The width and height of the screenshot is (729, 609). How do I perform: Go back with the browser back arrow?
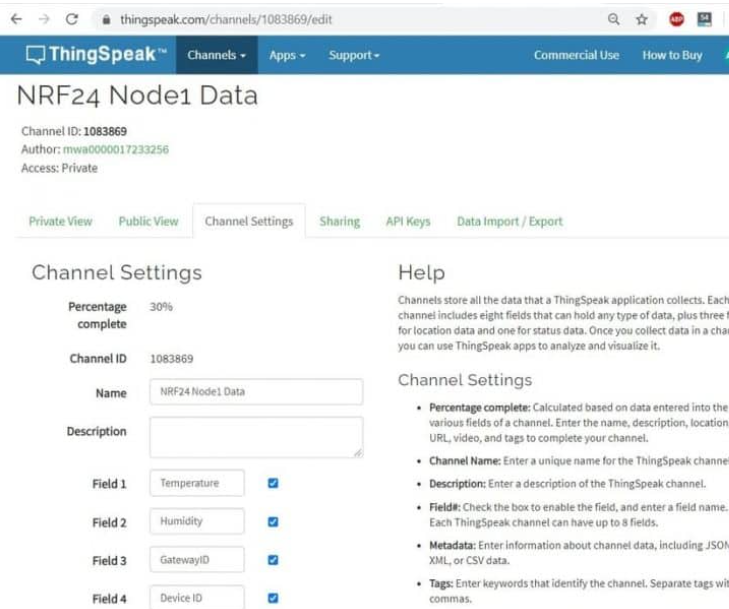[x=16, y=19]
